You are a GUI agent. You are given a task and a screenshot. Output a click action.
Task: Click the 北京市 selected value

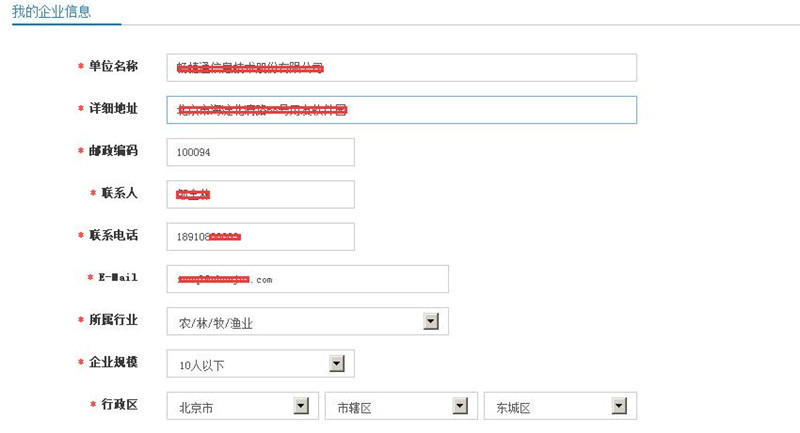(196, 408)
